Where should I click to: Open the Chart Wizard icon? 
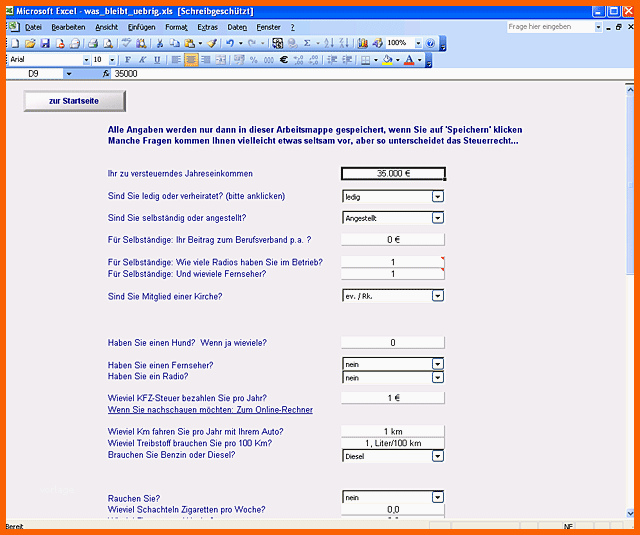click(x=362, y=43)
